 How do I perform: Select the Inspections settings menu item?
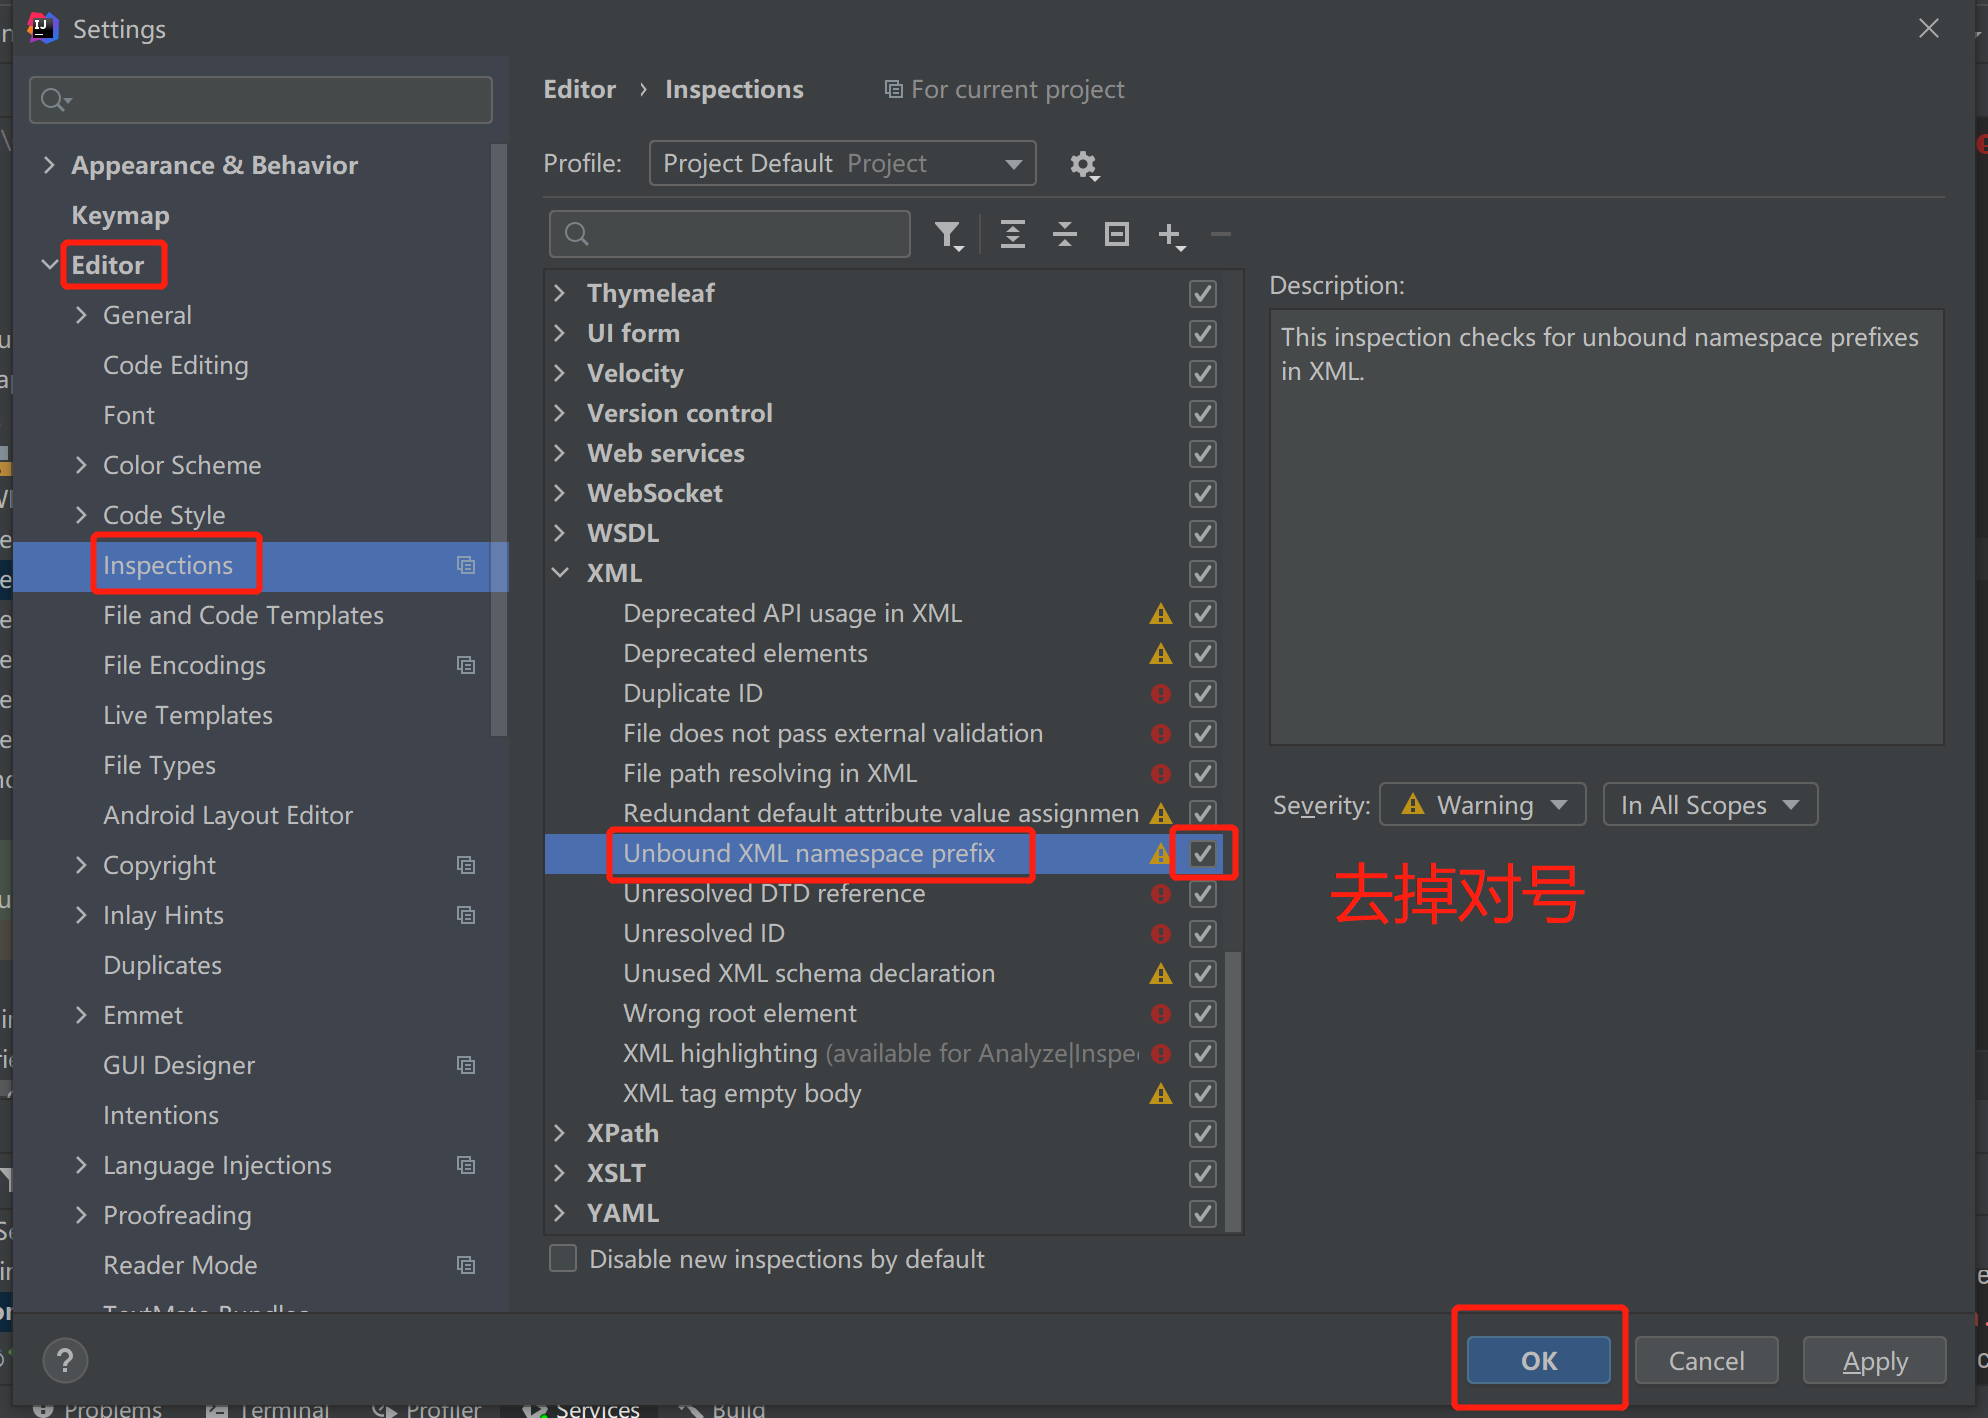[169, 565]
